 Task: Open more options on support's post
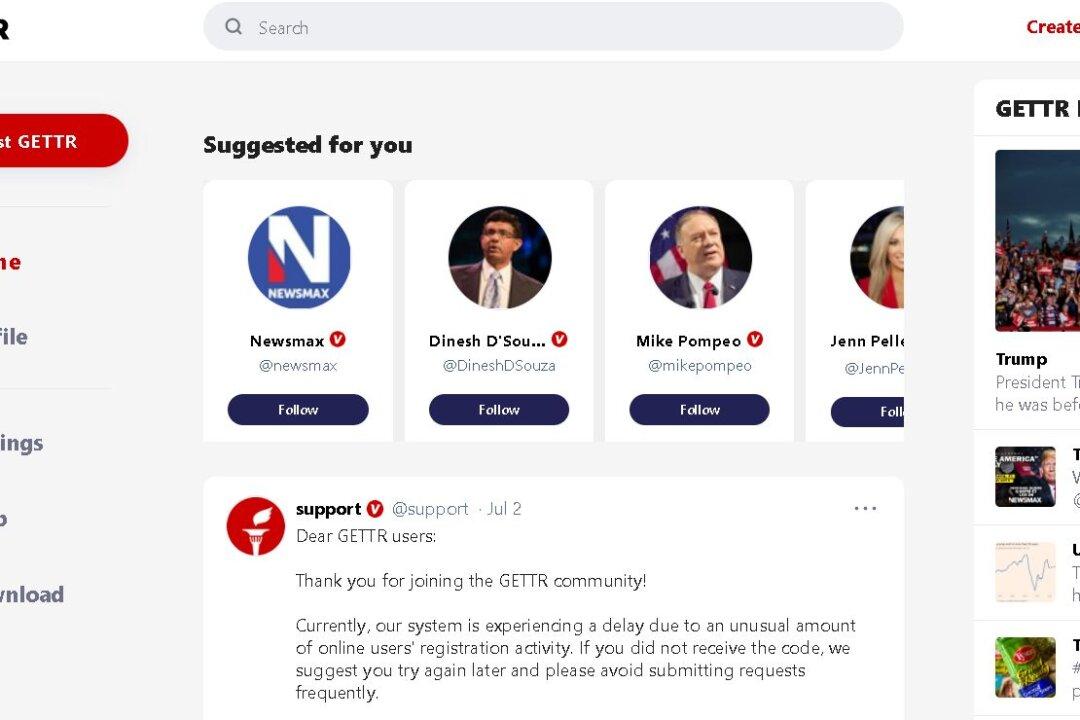tap(864, 508)
